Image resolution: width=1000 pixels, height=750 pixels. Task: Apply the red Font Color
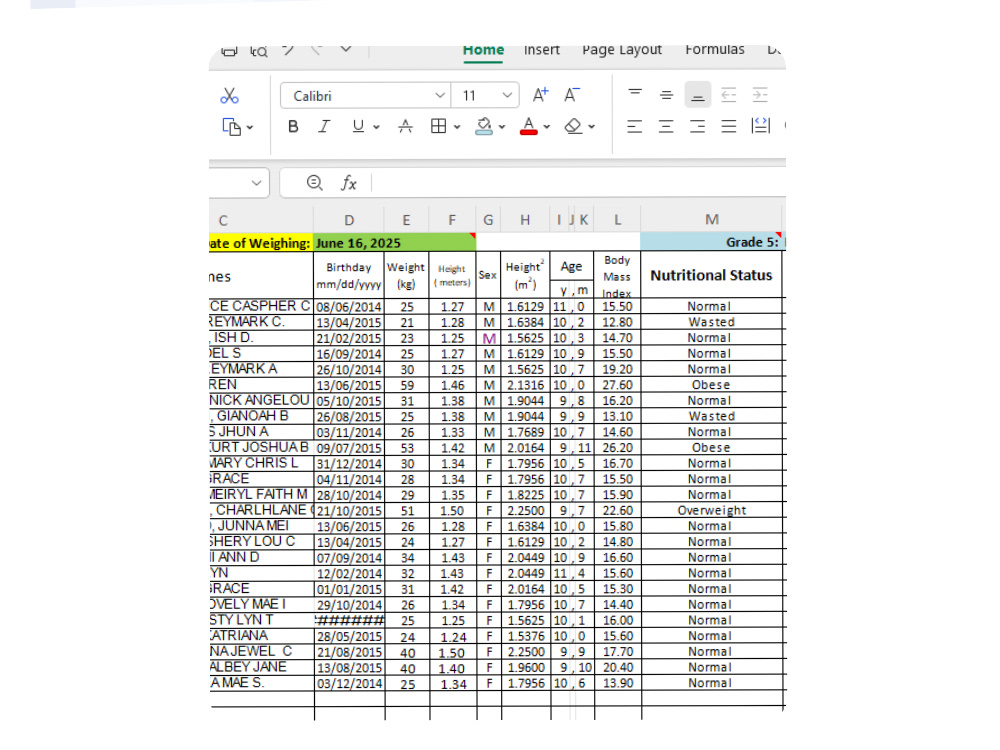tap(529, 126)
